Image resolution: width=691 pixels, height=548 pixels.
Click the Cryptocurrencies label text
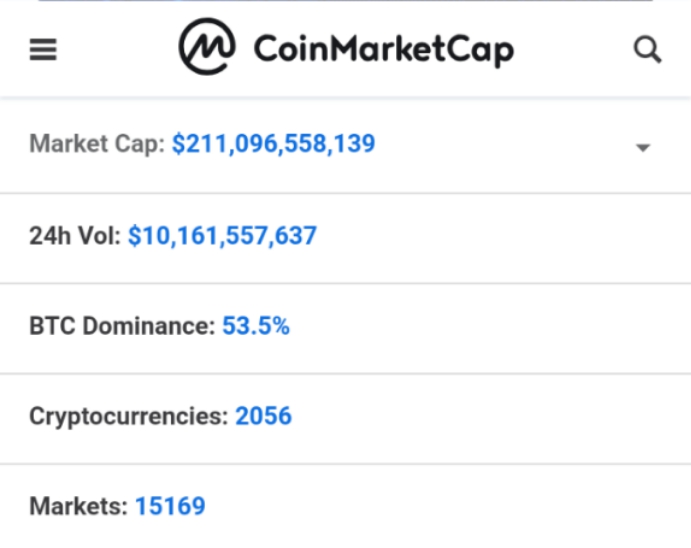coord(129,417)
